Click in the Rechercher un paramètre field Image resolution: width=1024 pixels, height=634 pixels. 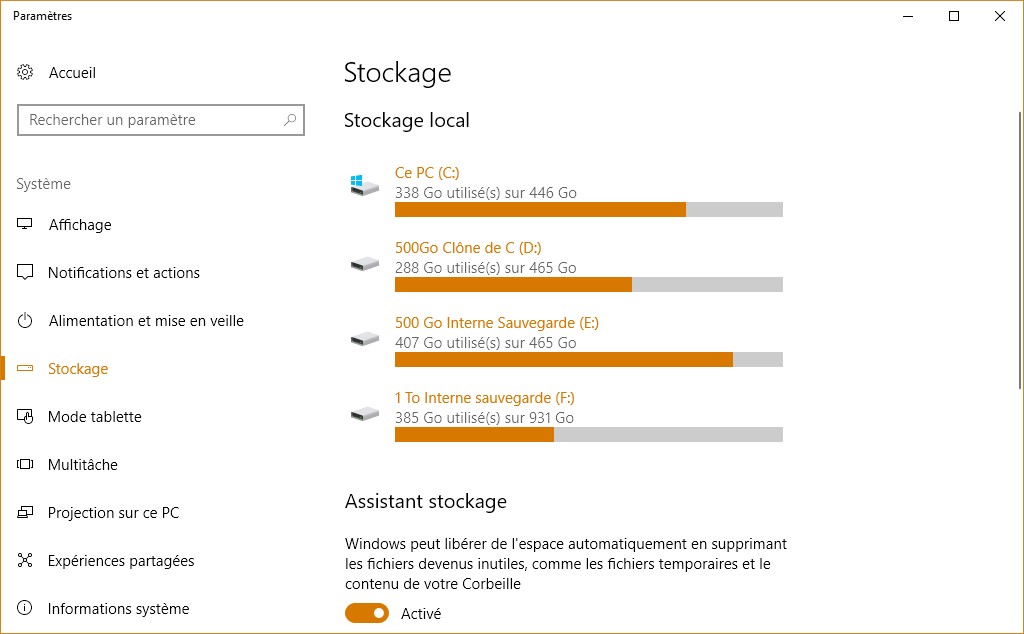[150, 120]
